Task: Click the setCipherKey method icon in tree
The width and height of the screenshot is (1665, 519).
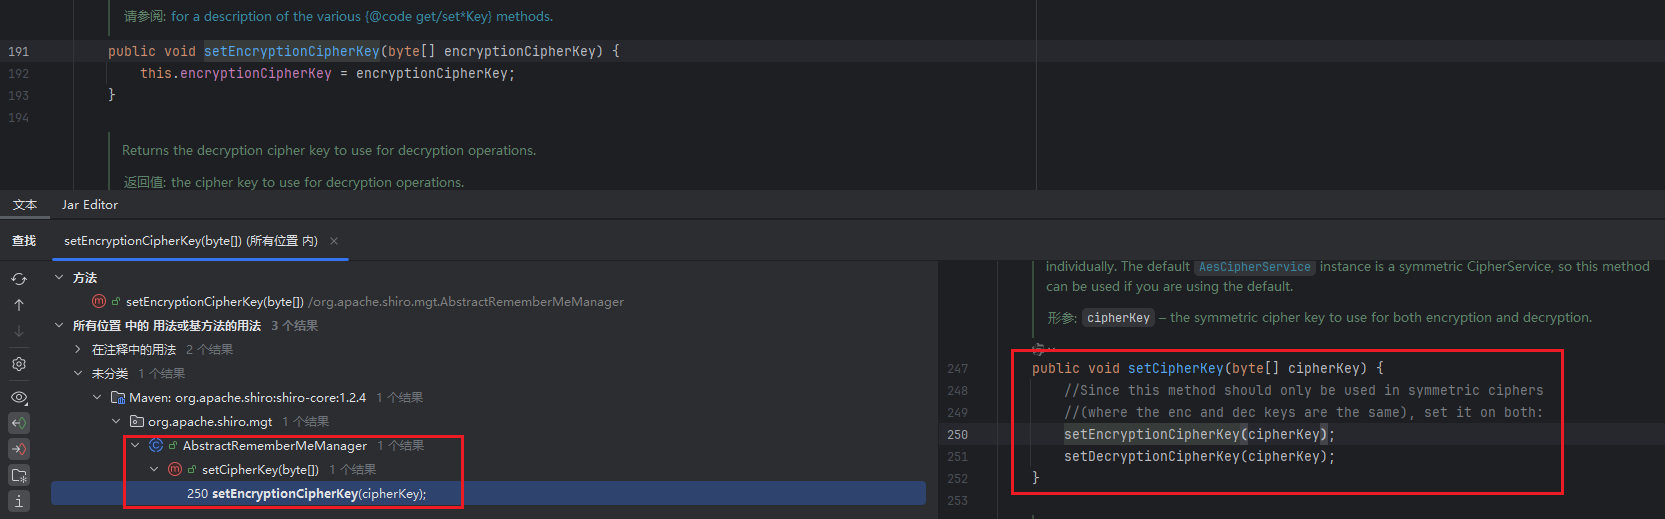Action: point(175,470)
